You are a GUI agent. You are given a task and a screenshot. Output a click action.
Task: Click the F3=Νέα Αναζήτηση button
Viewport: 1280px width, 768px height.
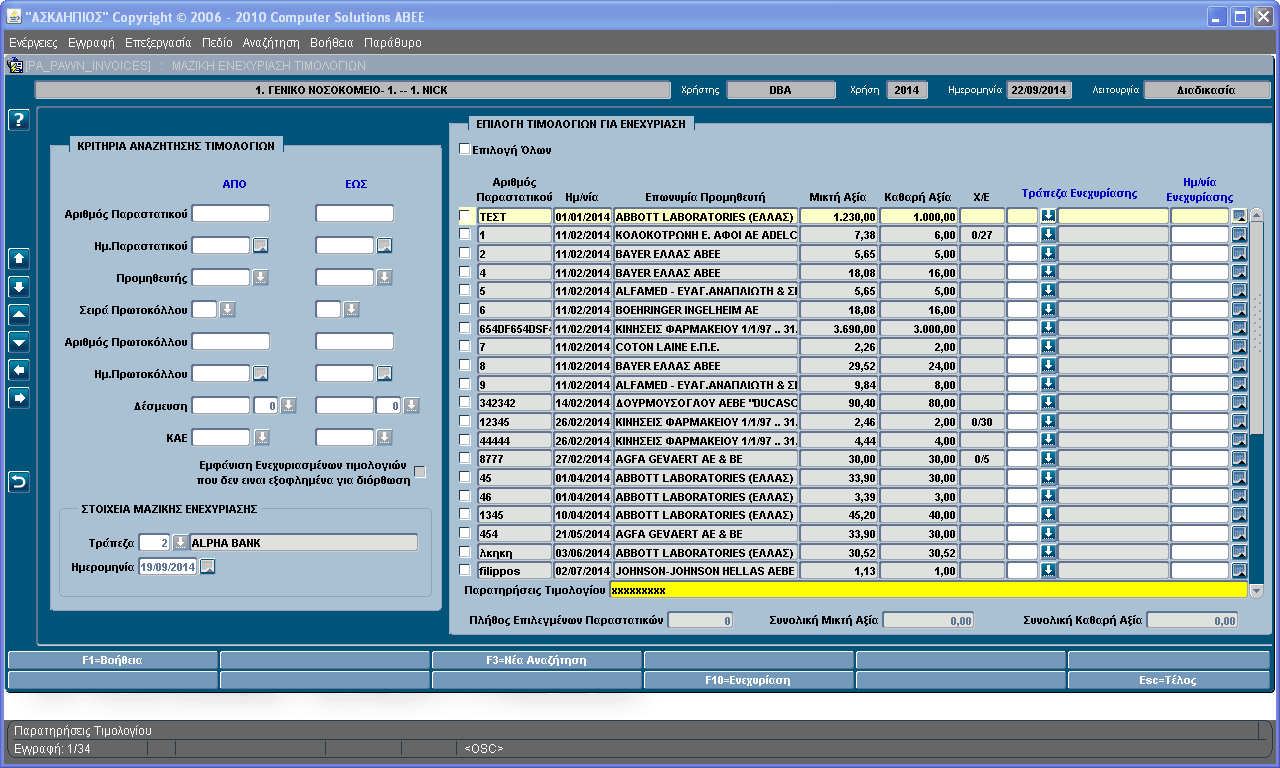pyautogui.click(x=536, y=660)
